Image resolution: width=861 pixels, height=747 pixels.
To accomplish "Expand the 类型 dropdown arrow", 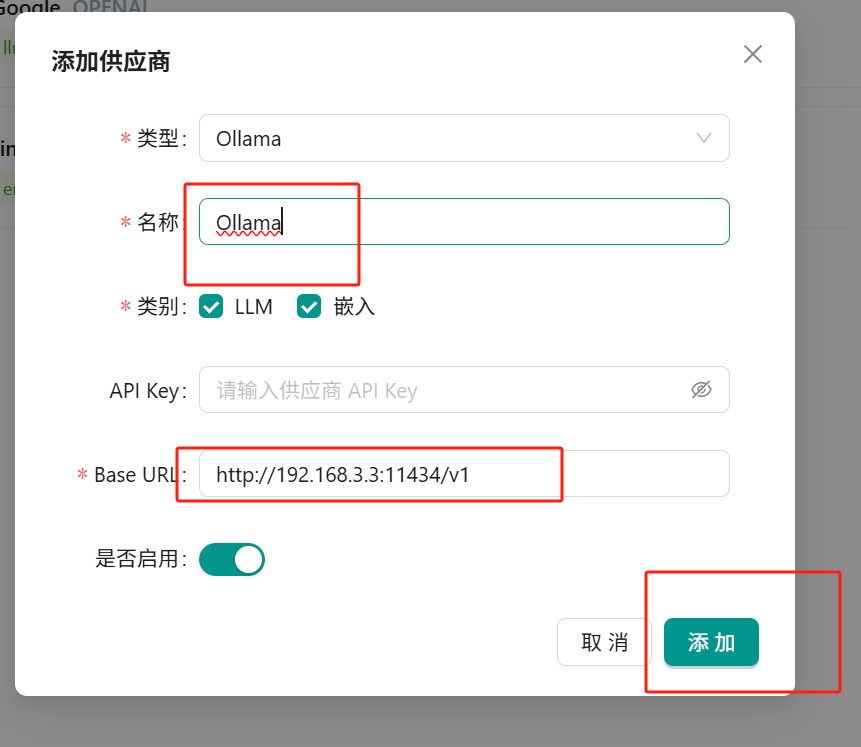I will pyautogui.click(x=703, y=138).
